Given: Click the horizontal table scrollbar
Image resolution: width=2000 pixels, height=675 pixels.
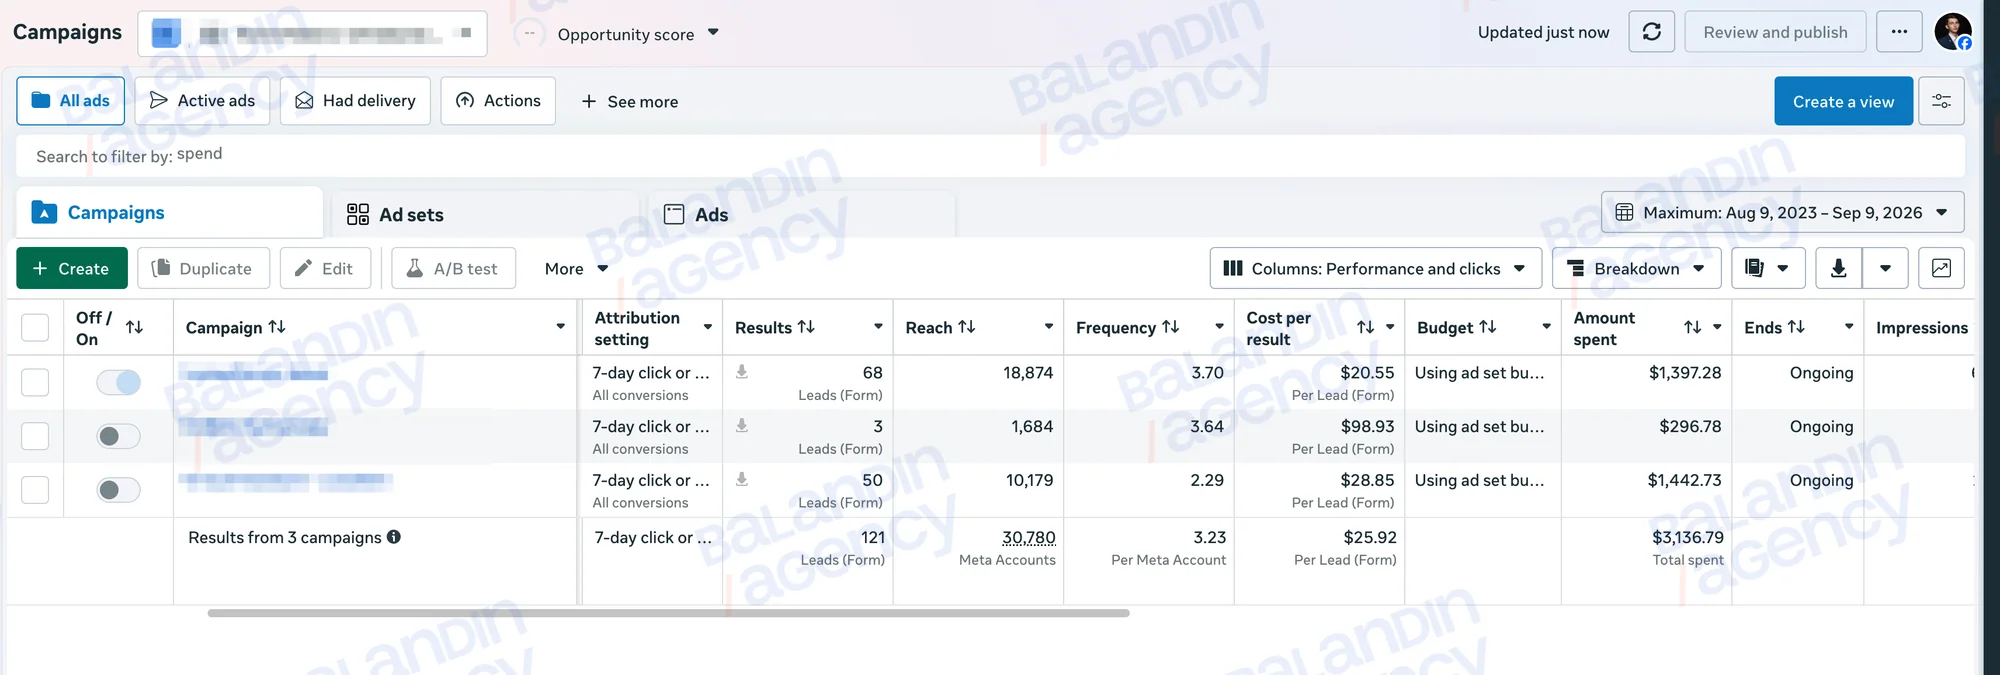Looking at the screenshot, I should [x=668, y=613].
